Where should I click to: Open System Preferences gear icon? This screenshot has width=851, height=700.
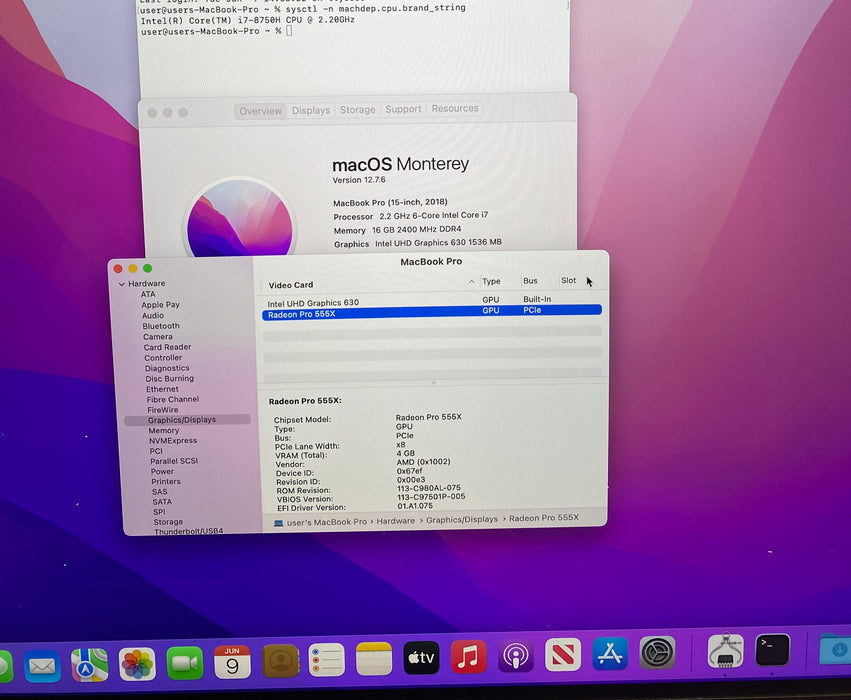[x=657, y=652]
